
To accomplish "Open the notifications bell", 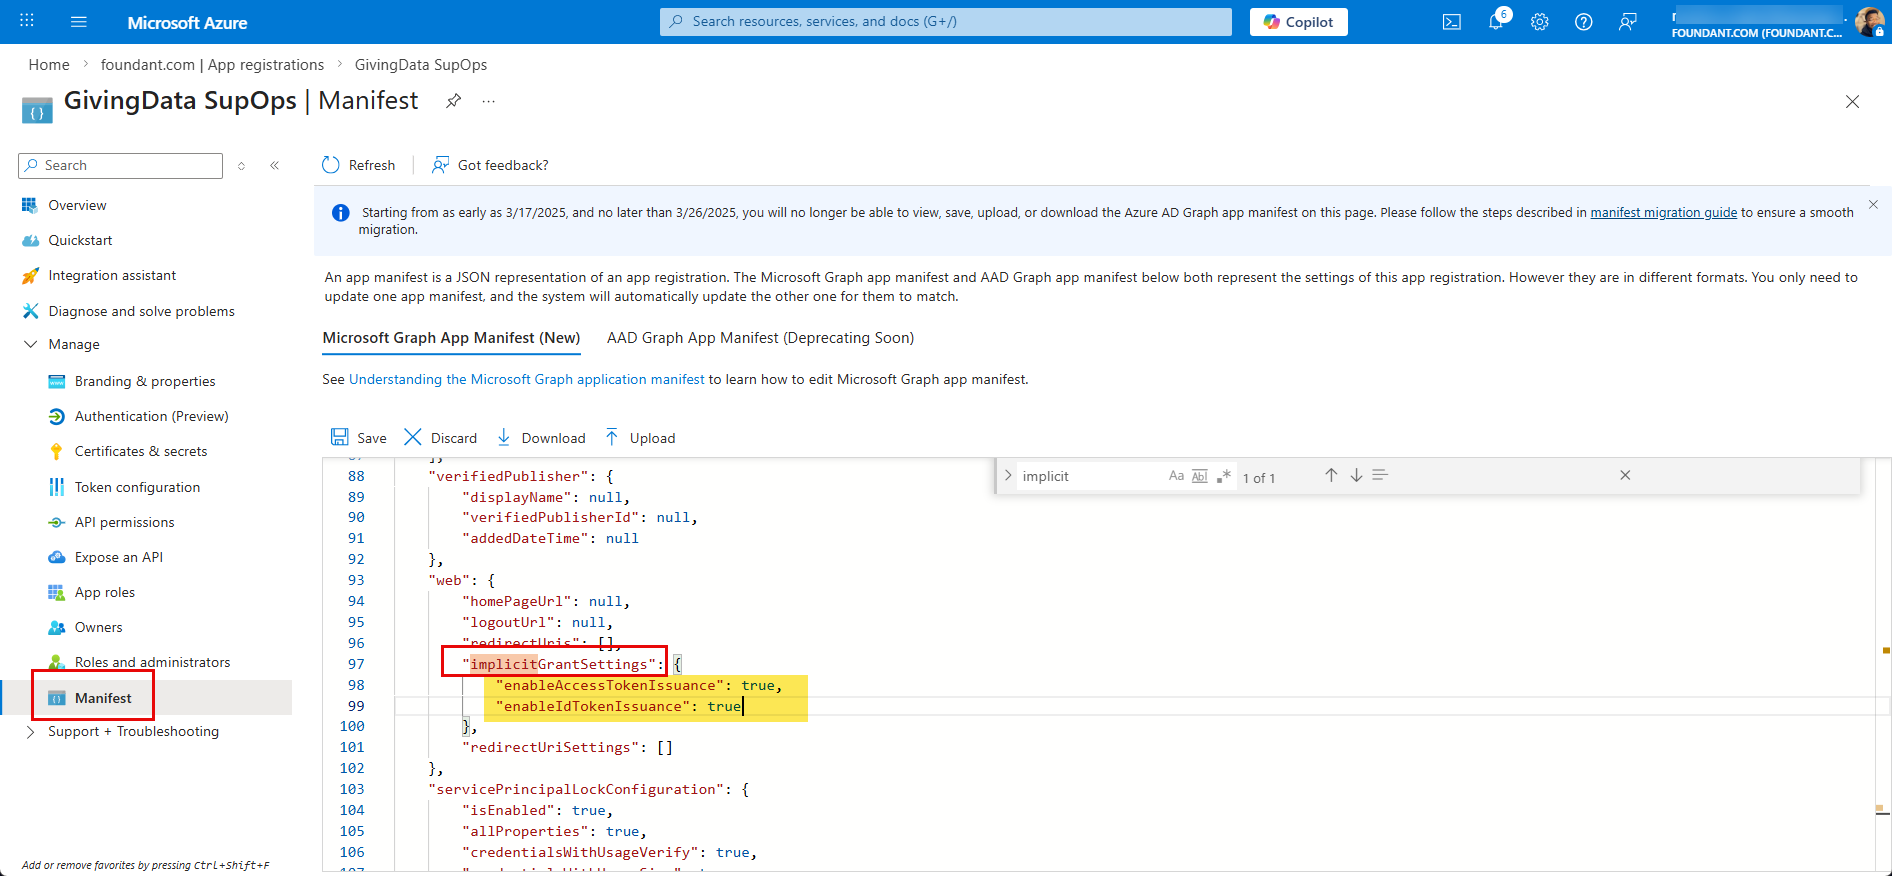I will click(1496, 22).
